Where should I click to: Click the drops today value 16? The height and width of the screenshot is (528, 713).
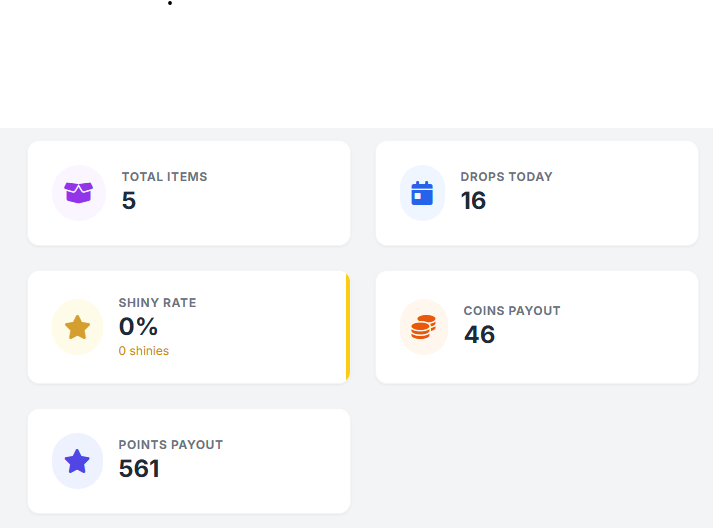(x=473, y=201)
